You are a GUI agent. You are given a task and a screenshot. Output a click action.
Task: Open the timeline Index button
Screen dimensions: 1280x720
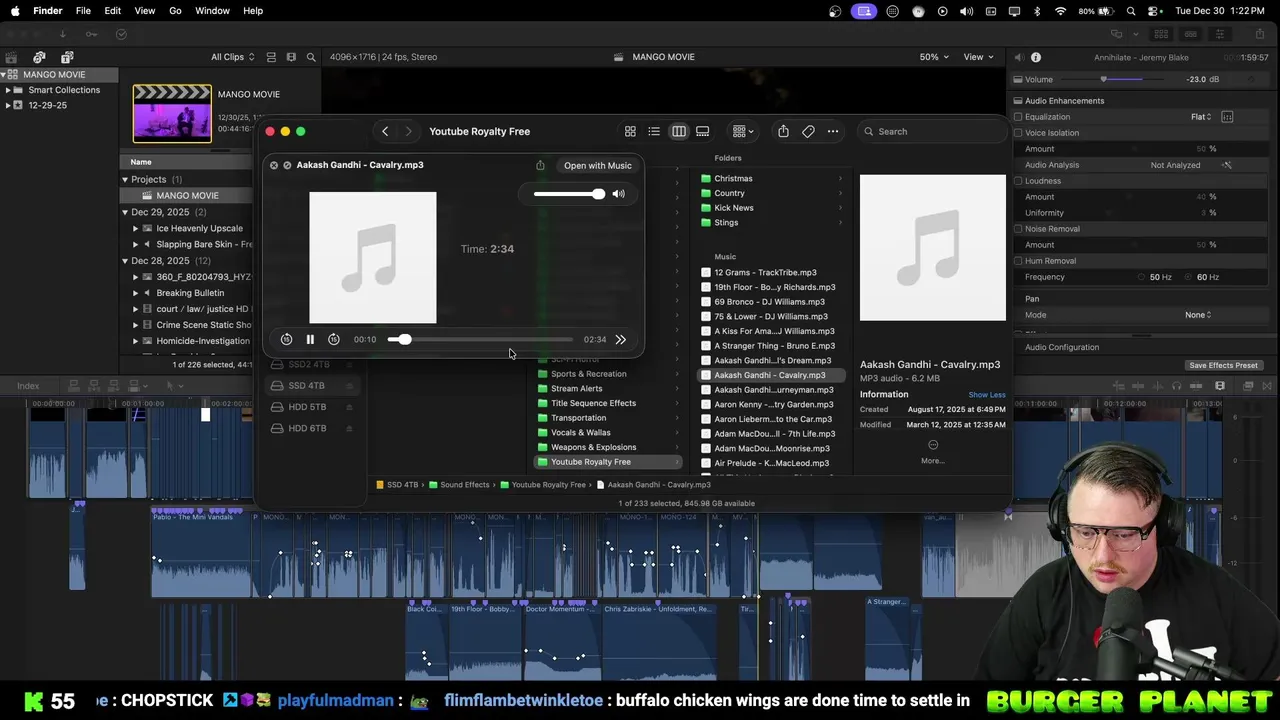pyautogui.click(x=28, y=386)
